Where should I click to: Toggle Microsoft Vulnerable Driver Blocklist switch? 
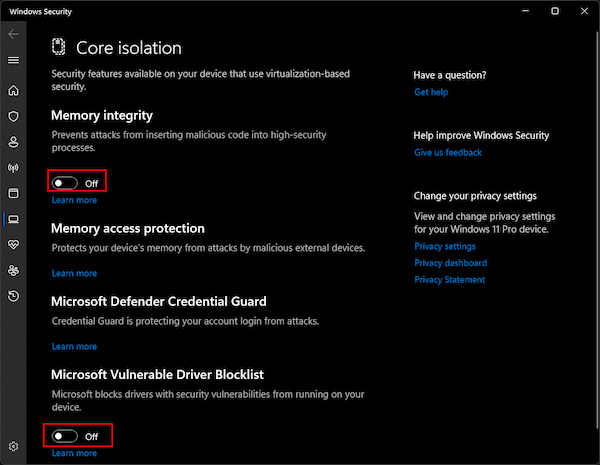[x=65, y=436]
